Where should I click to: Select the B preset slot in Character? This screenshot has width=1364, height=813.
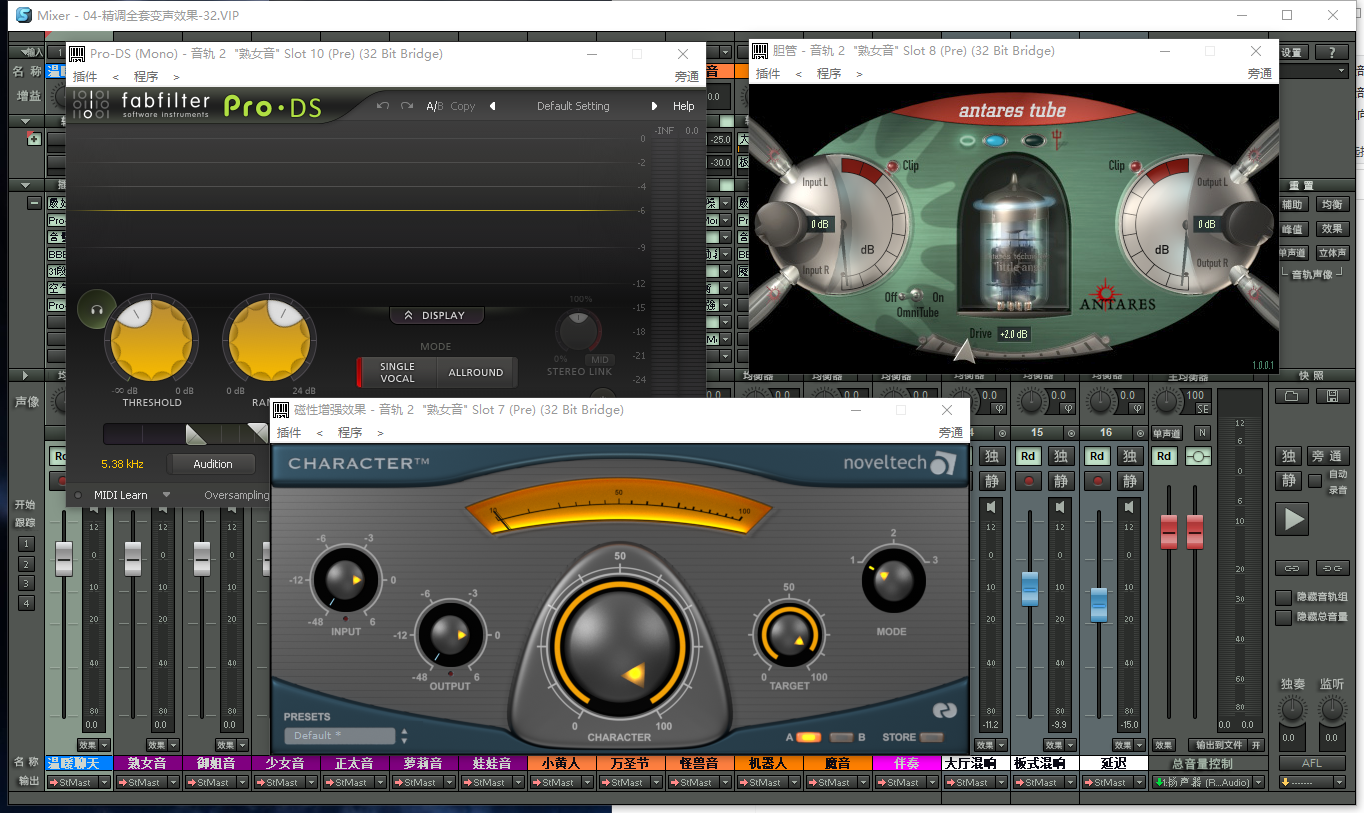coord(842,737)
